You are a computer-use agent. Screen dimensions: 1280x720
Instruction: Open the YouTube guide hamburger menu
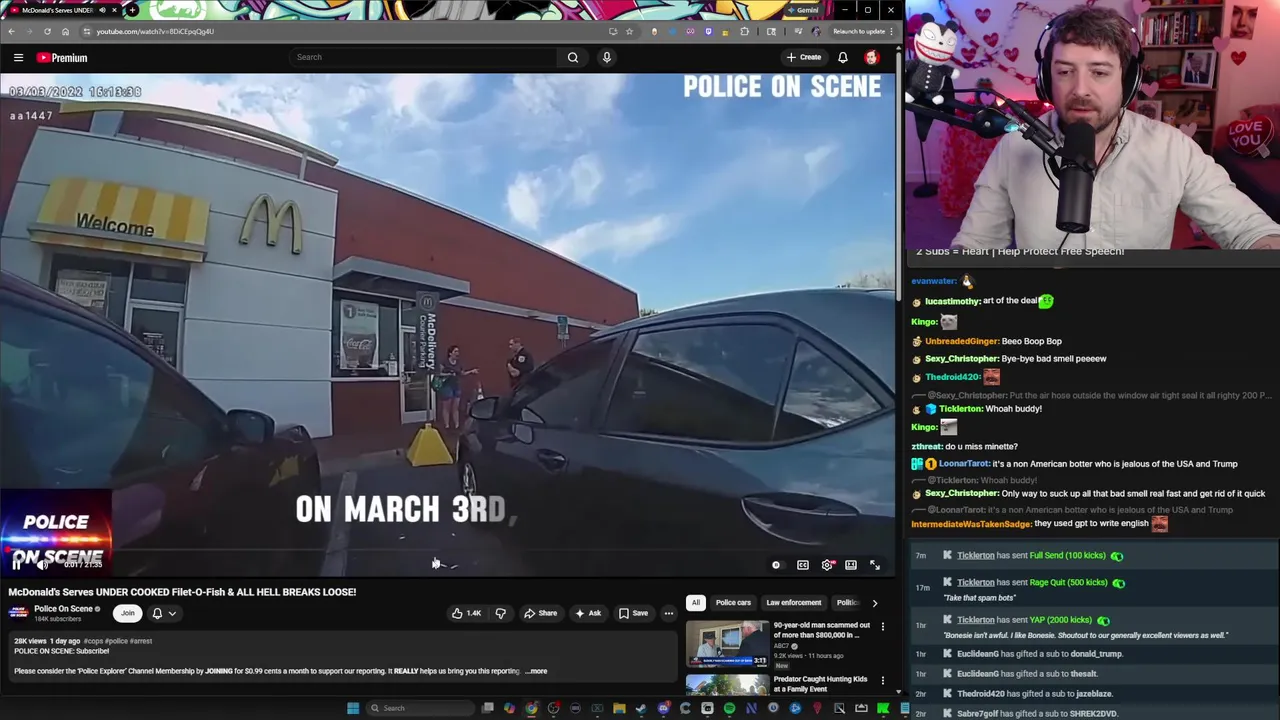pos(18,58)
